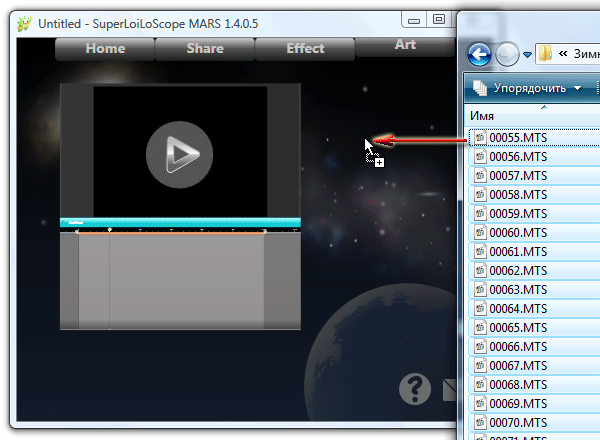Screen dimensions: 600x440
Task: Click the SuperLoiLoScope app icon in title bar
Action: 24,24
